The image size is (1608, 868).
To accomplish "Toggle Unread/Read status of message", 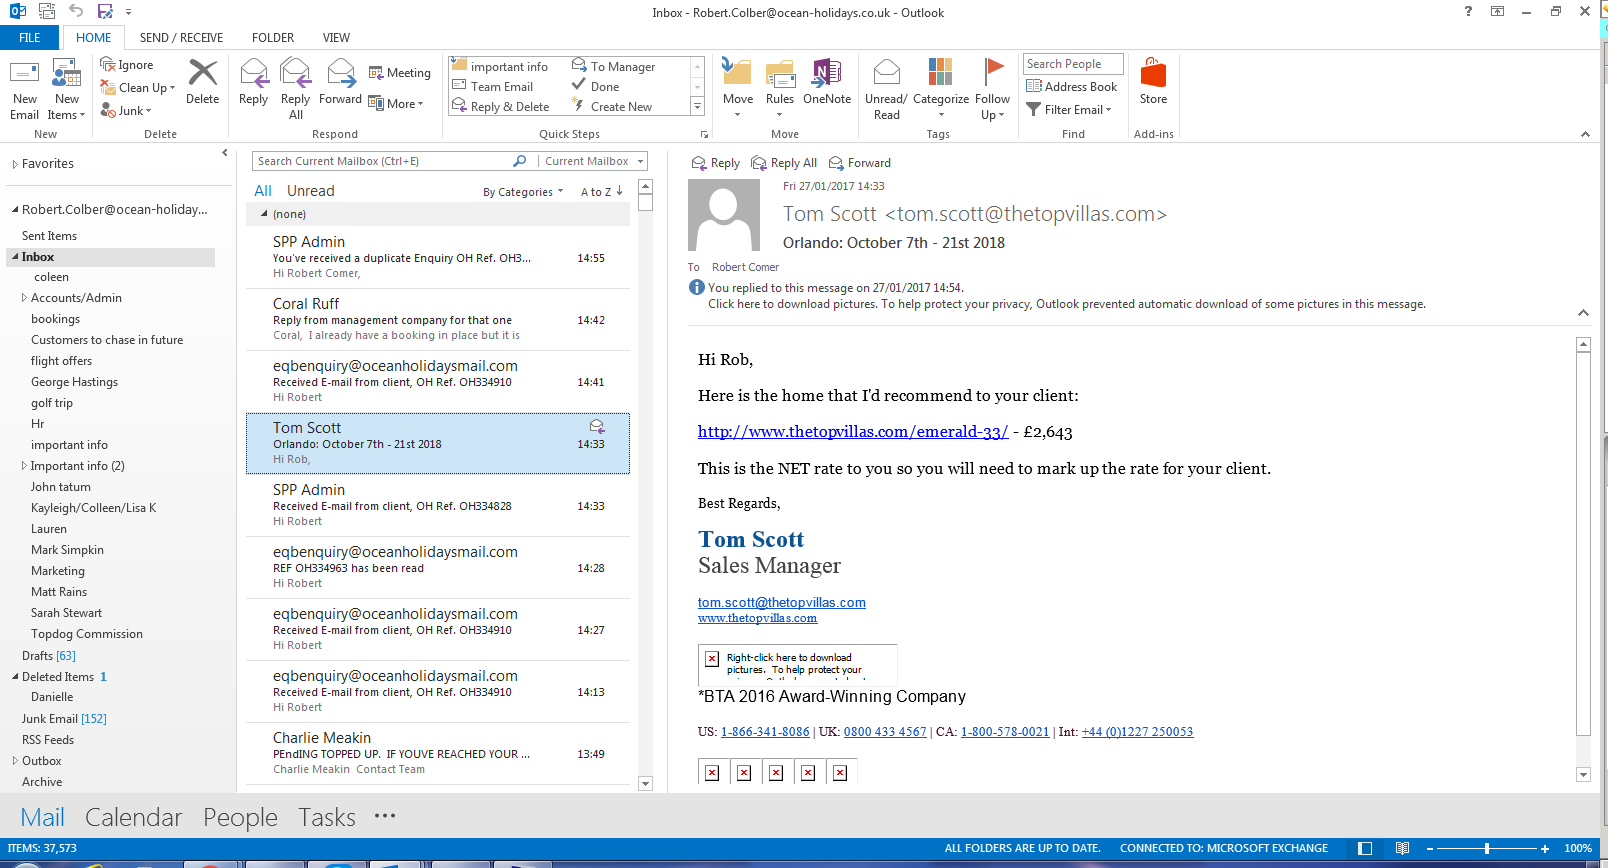I will pos(886,89).
